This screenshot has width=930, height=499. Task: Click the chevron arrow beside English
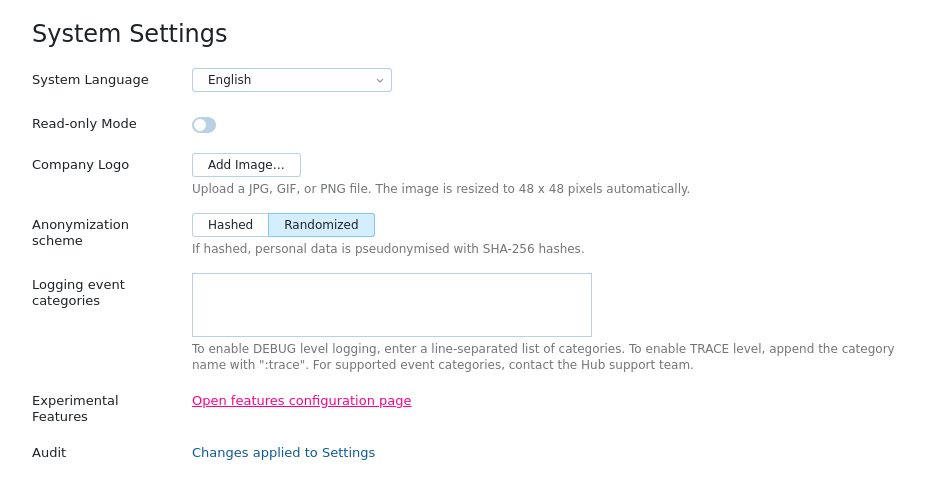pos(380,80)
